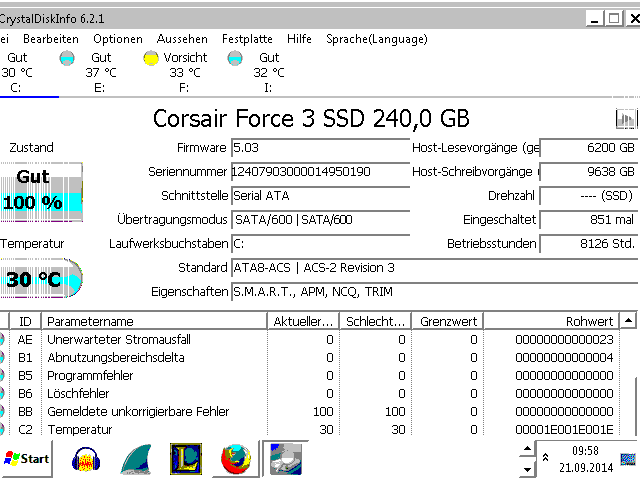The image size is (640, 480).
Task: Click Standard field ATA8-ACS
Action: point(434,268)
